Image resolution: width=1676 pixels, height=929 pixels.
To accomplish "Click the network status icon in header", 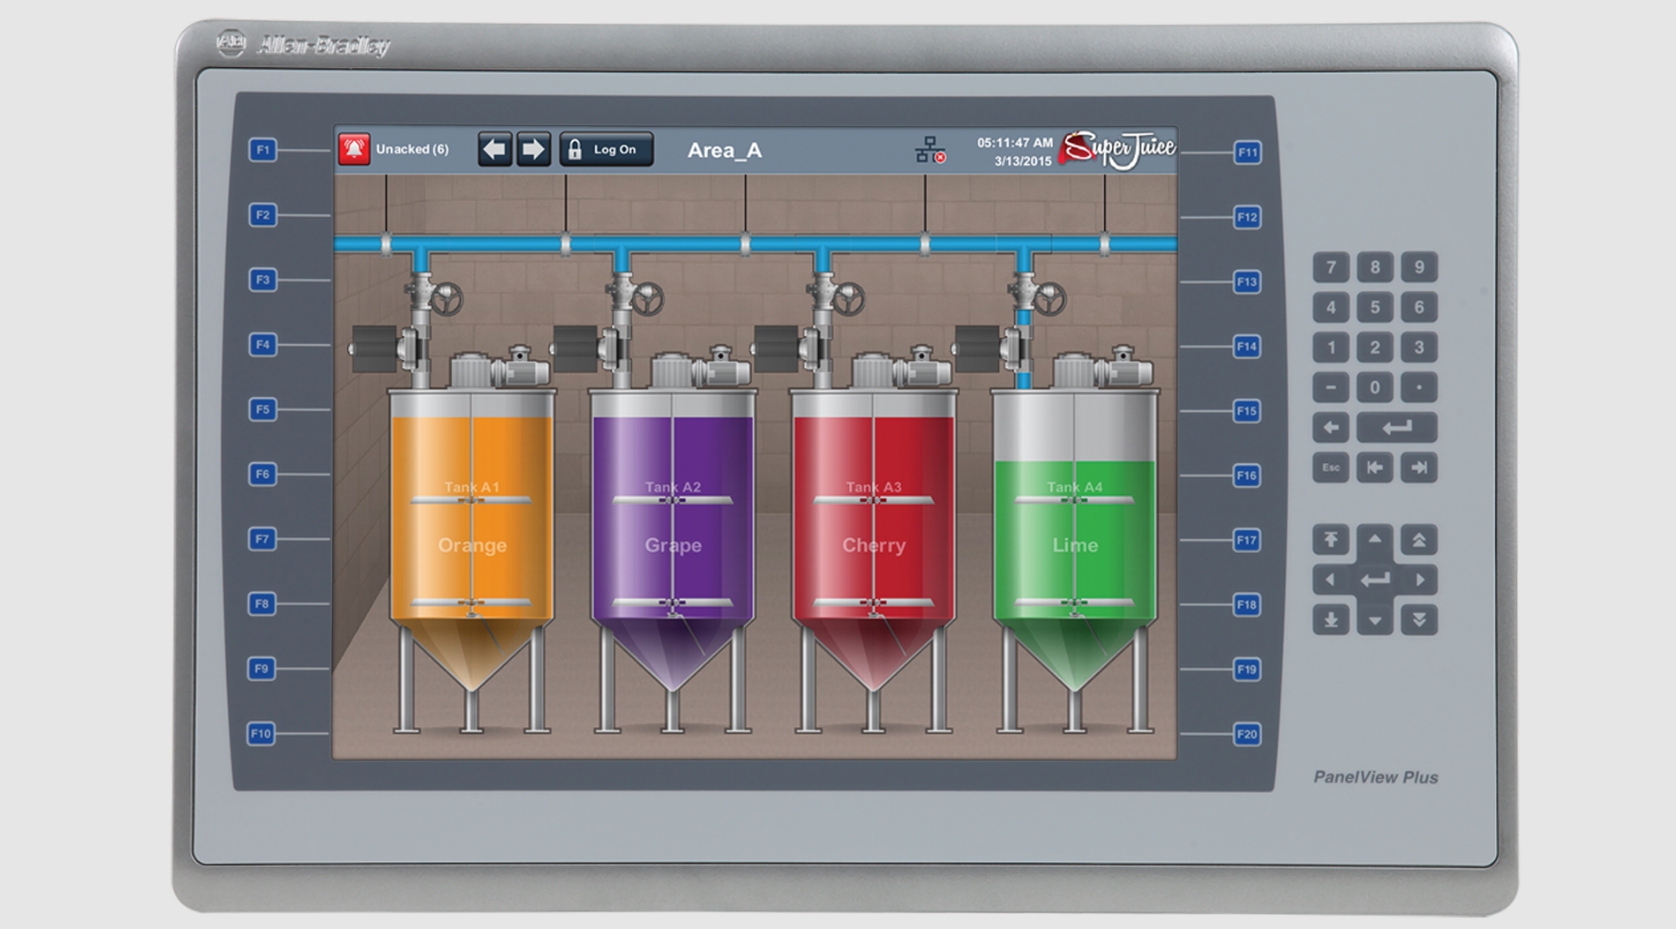I will pos(930,150).
